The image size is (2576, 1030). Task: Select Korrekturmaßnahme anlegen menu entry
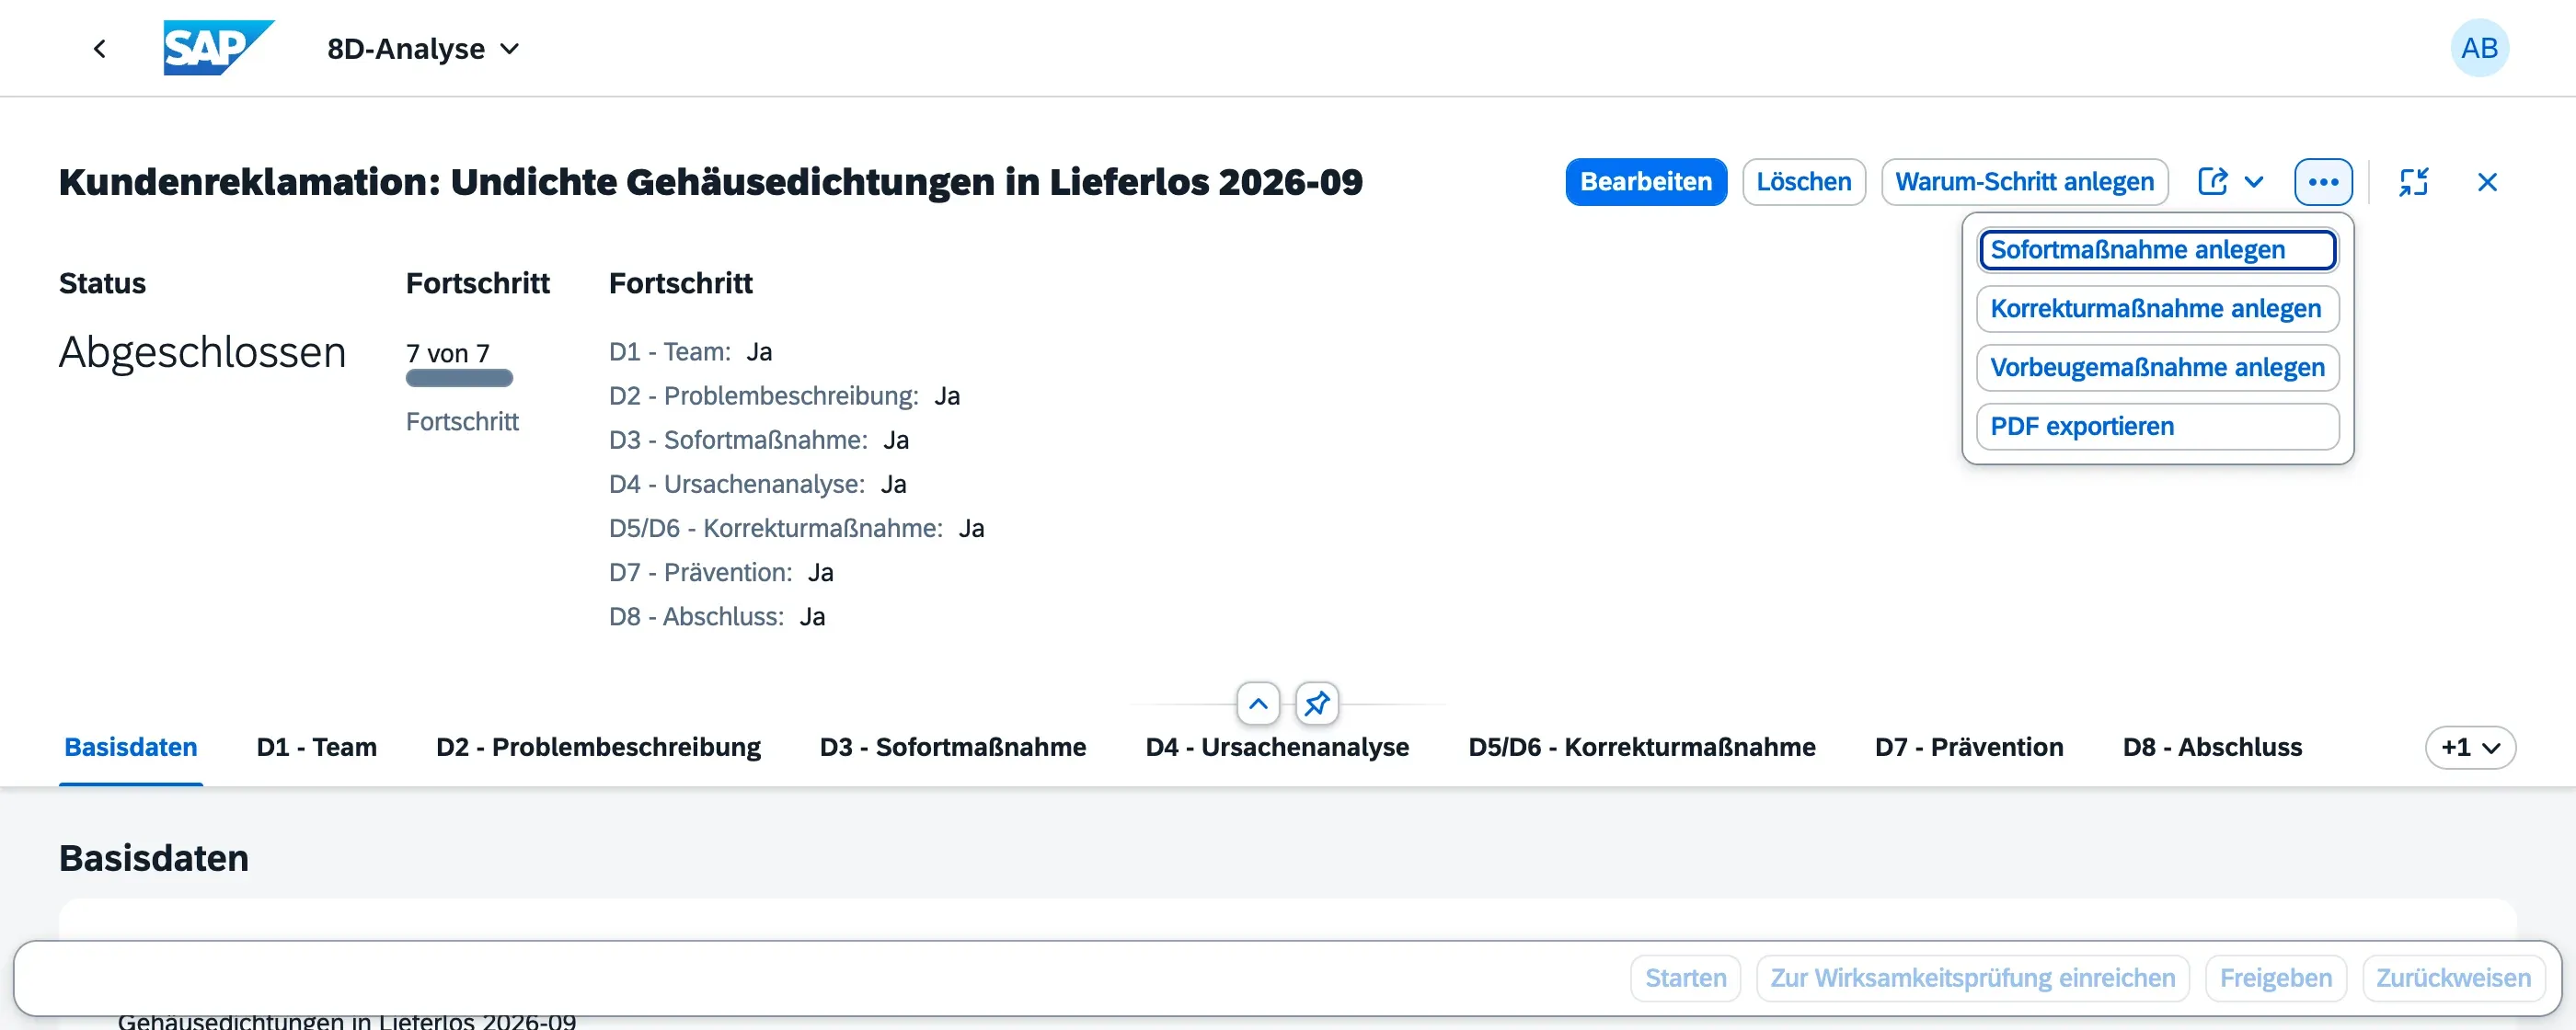(x=2157, y=309)
